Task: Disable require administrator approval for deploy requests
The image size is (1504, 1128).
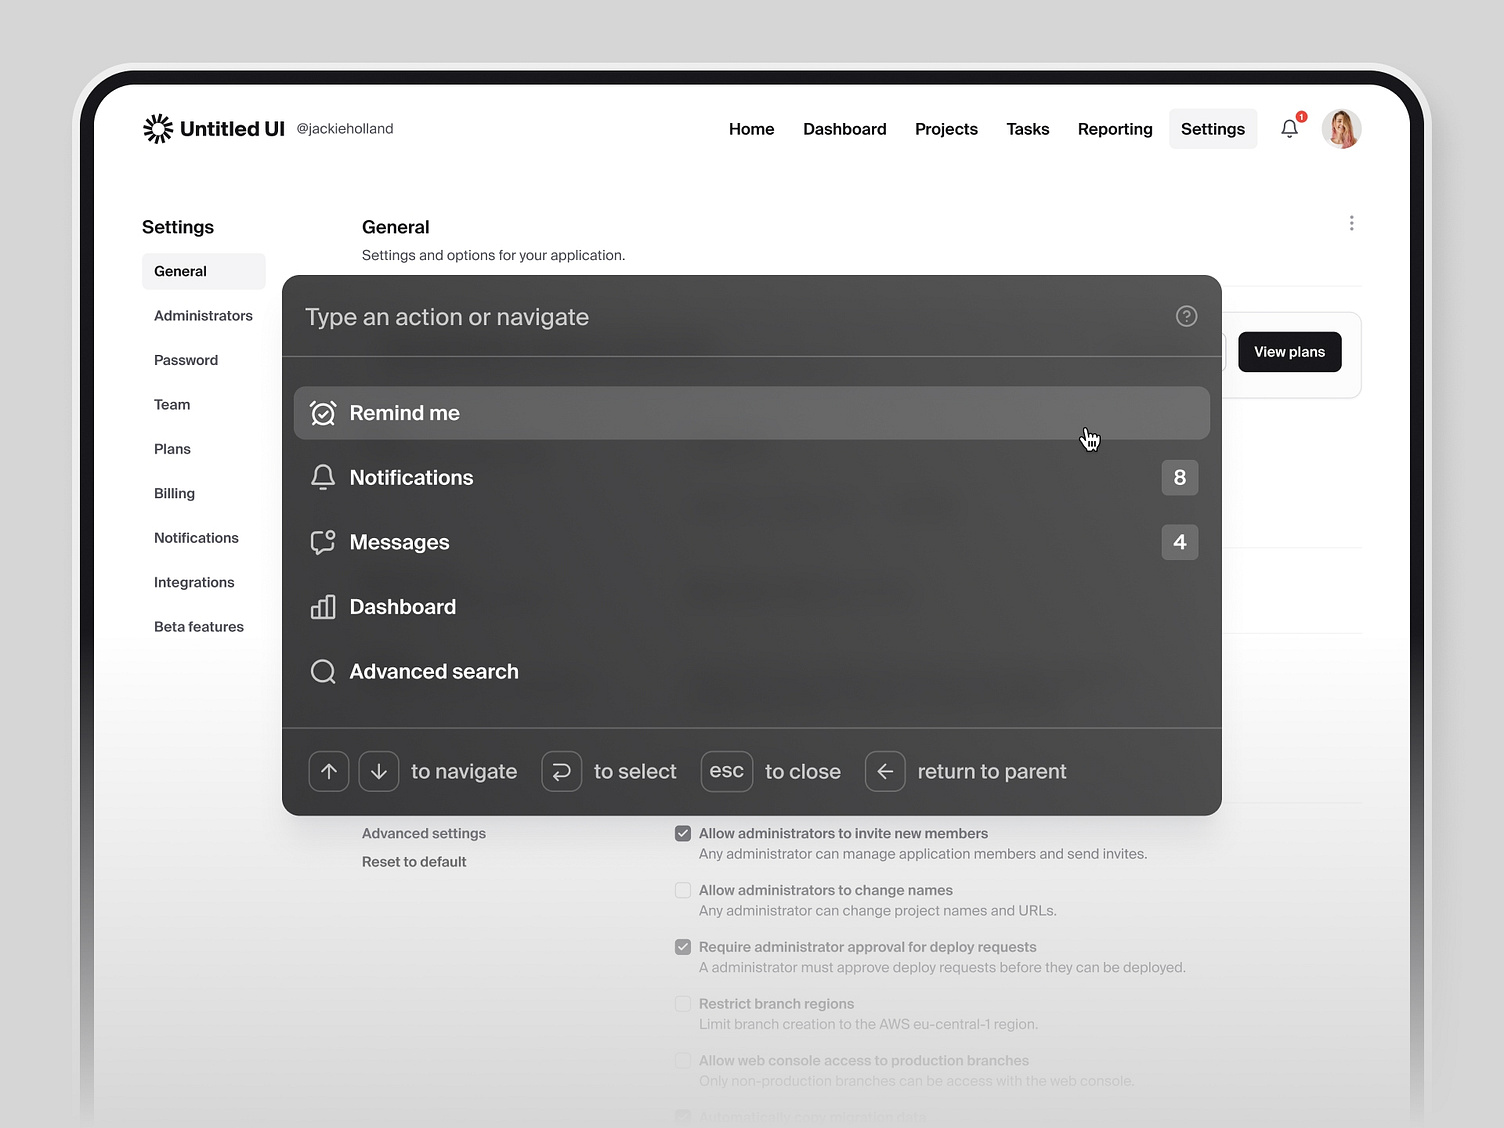Action: 682,947
